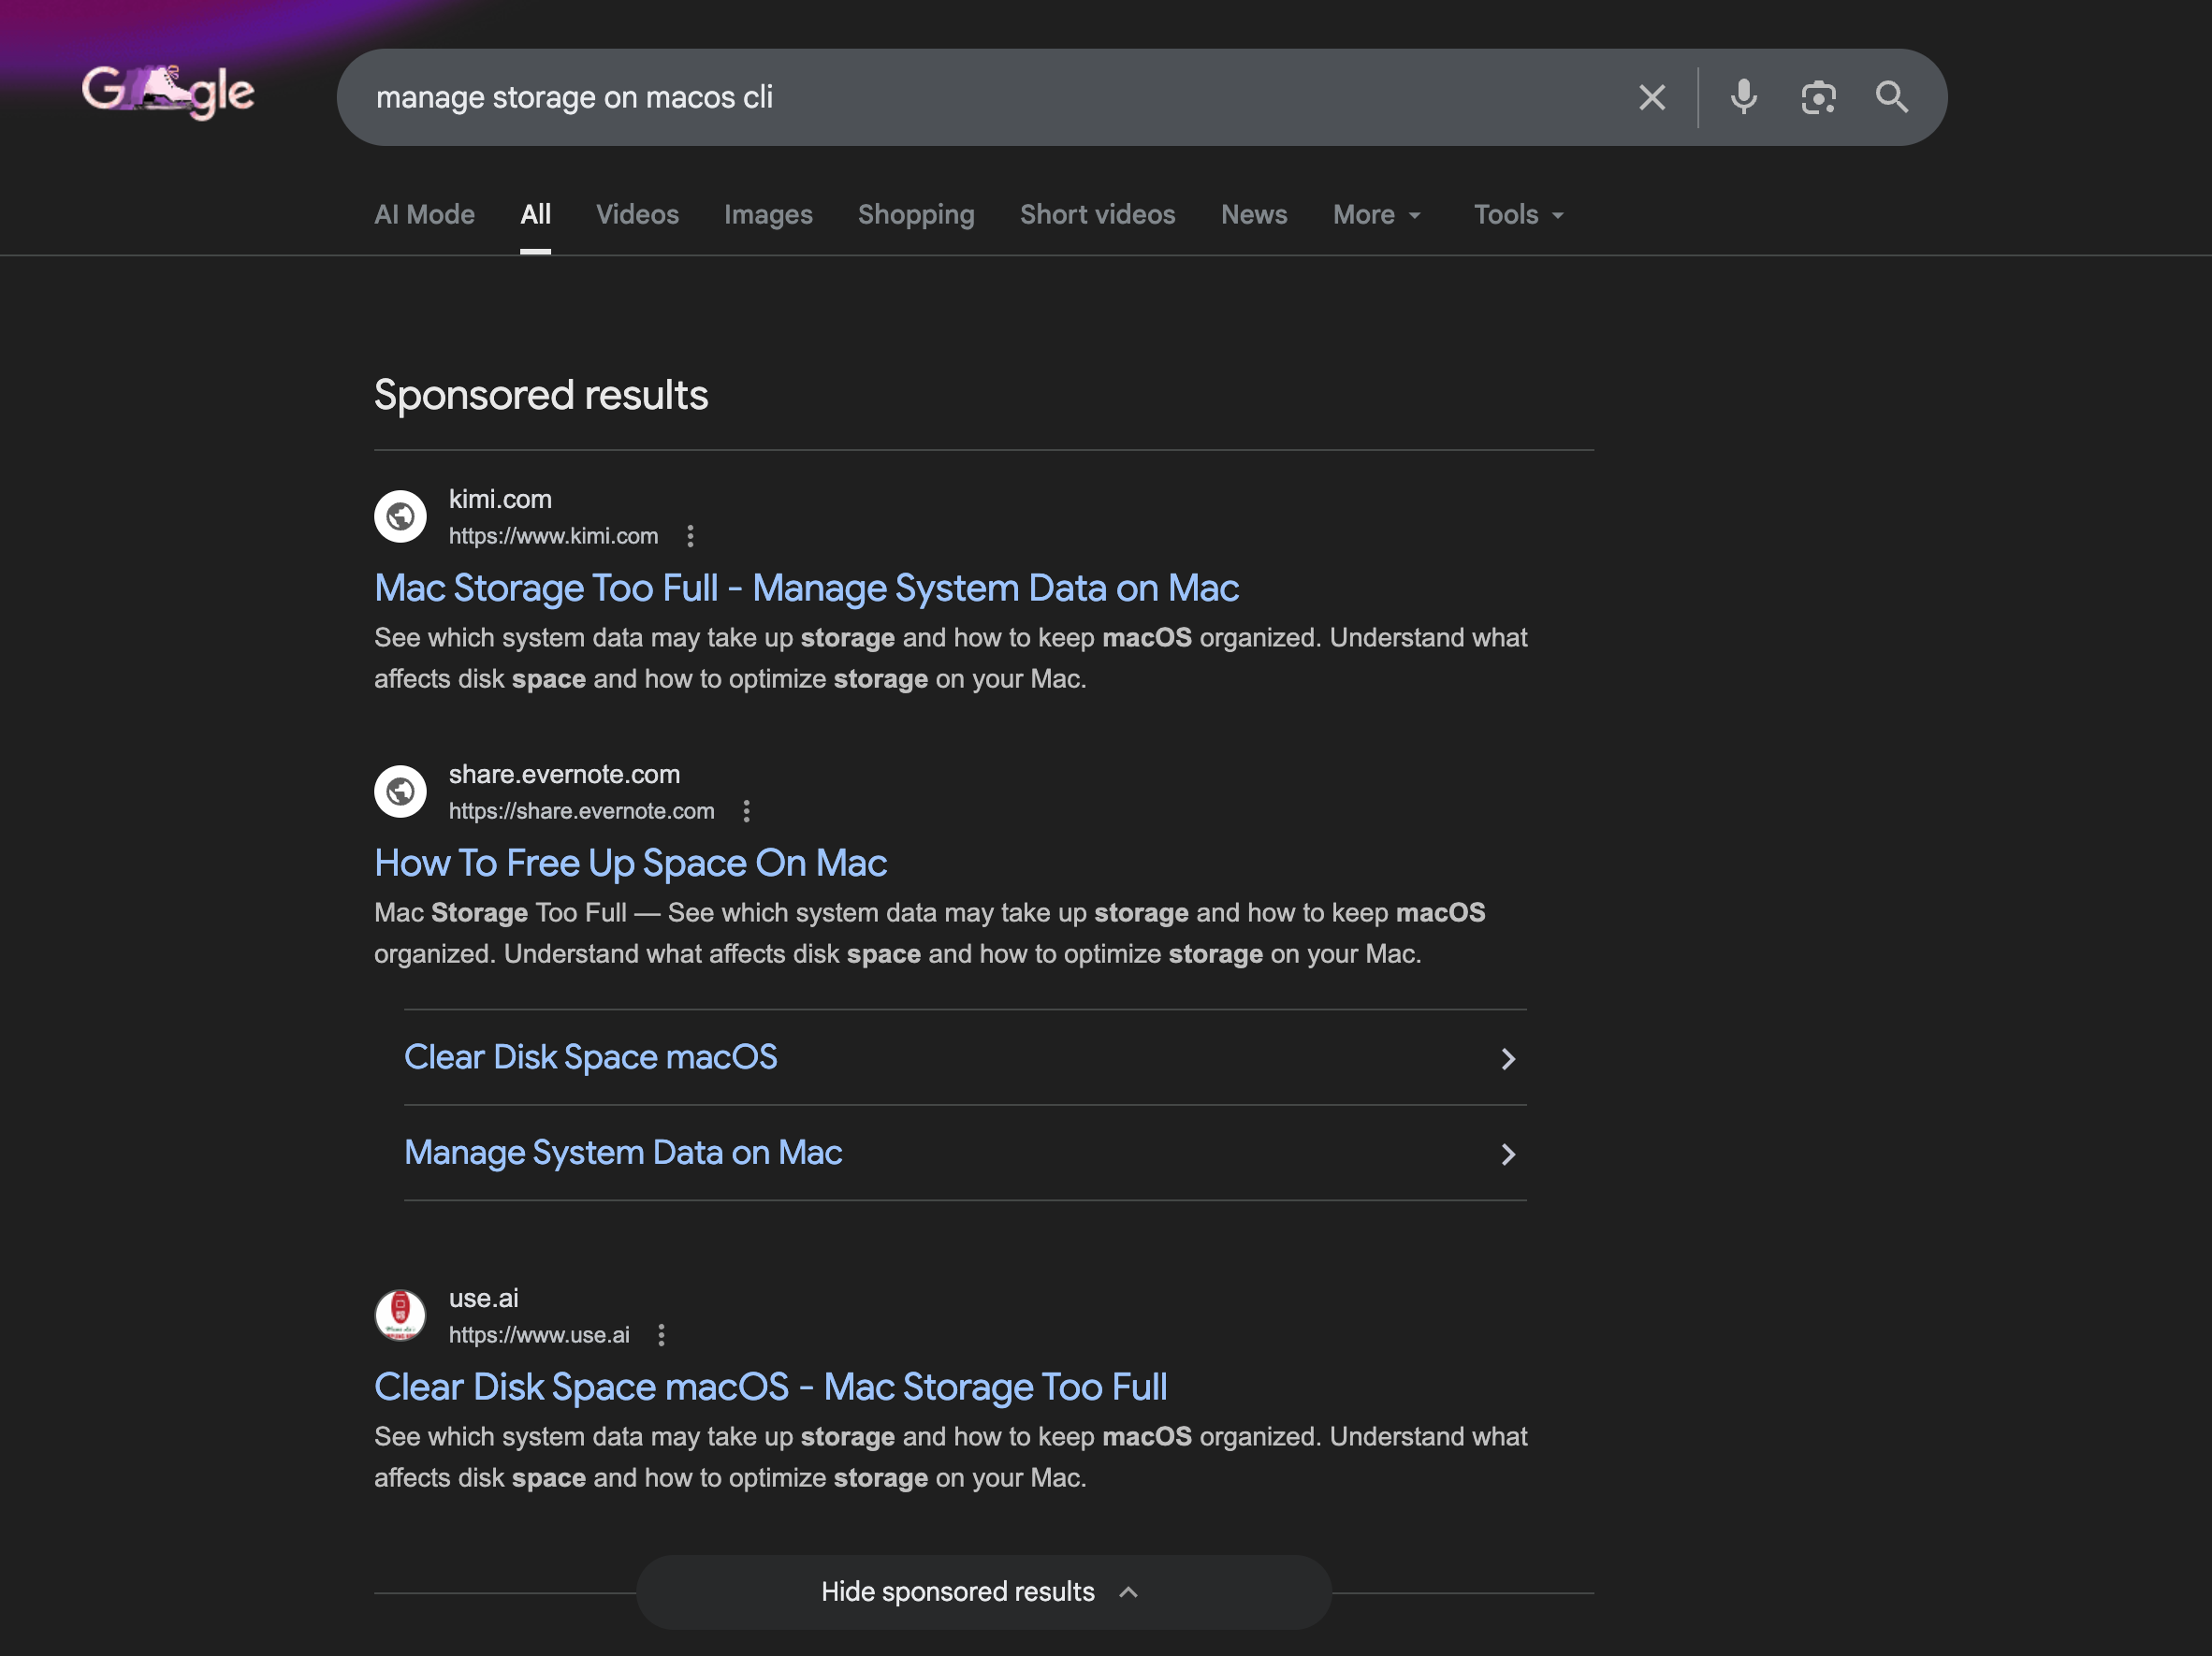The height and width of the screenshot is (1656, 2212).
Task: Open three-dot menu next to kimi.com URL
Action: click(x=690, y=536)
